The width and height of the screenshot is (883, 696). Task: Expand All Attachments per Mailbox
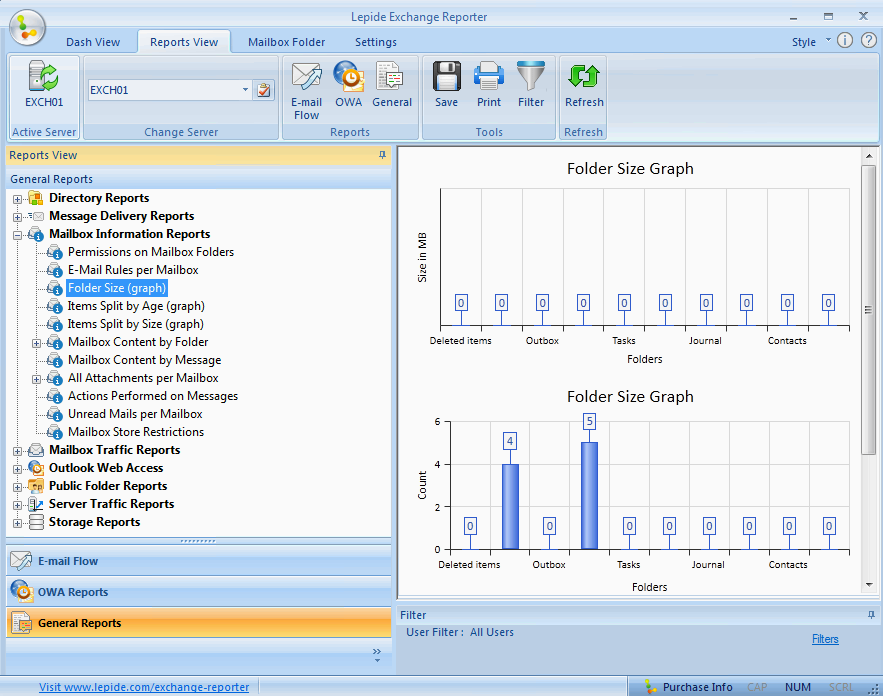37,380
